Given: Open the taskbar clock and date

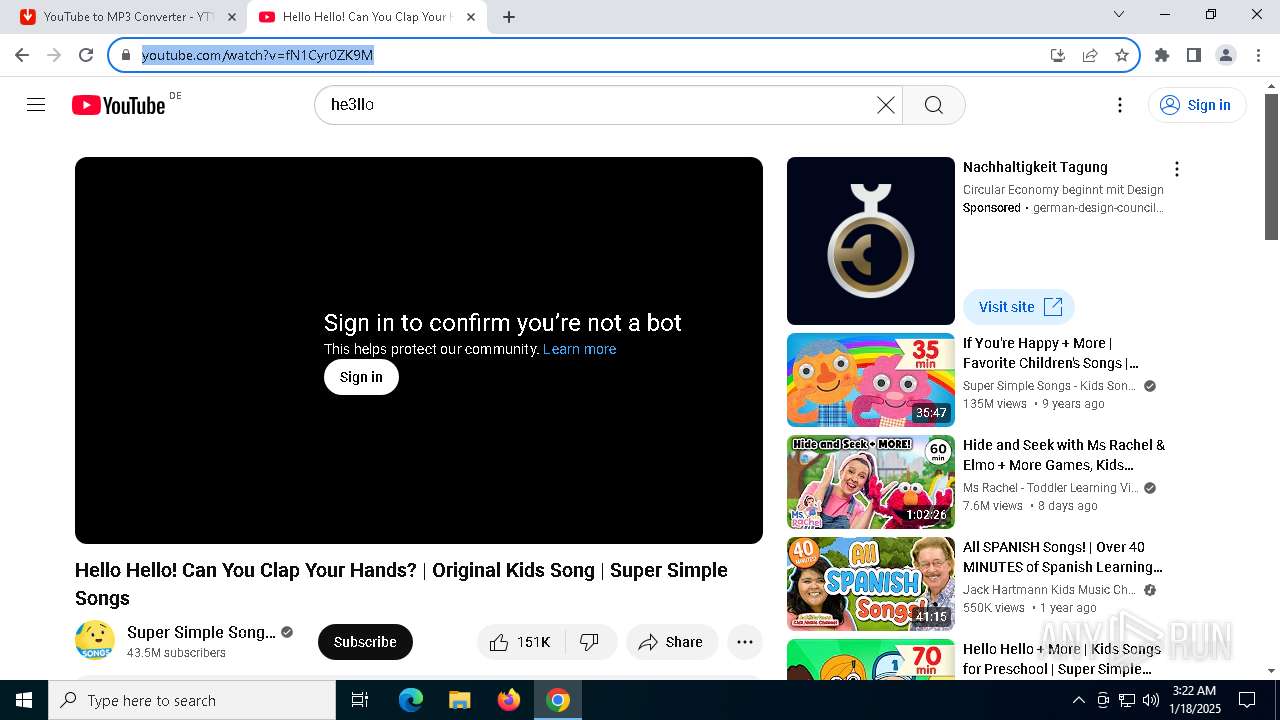Looking at the screenshot, I should [1196, 700].
